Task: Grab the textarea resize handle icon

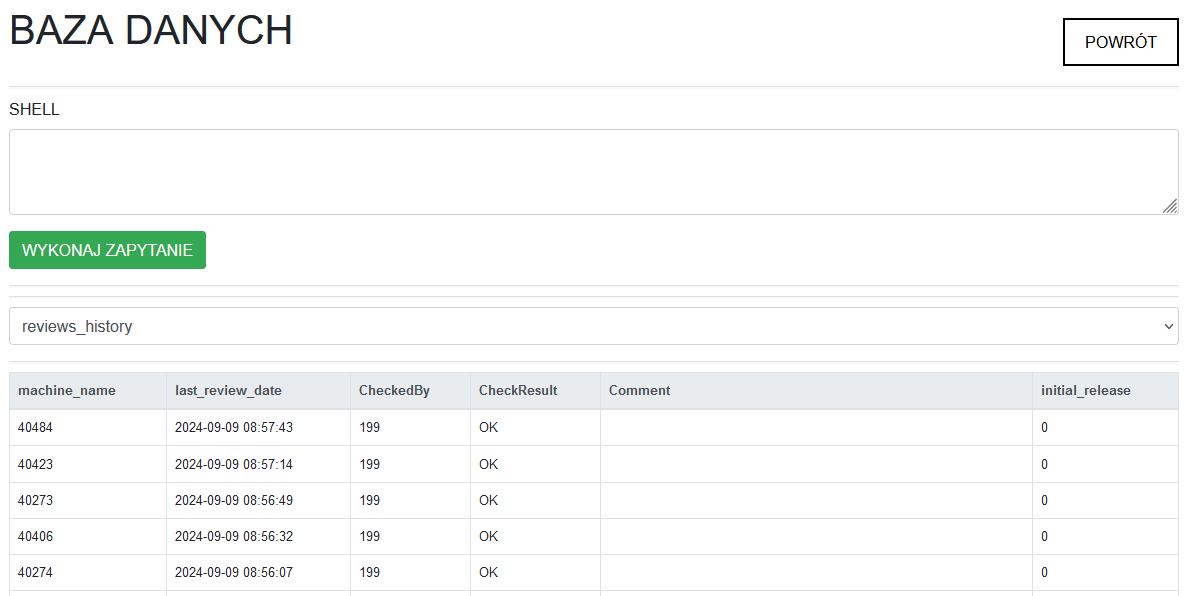Action: pos(1170,205)
